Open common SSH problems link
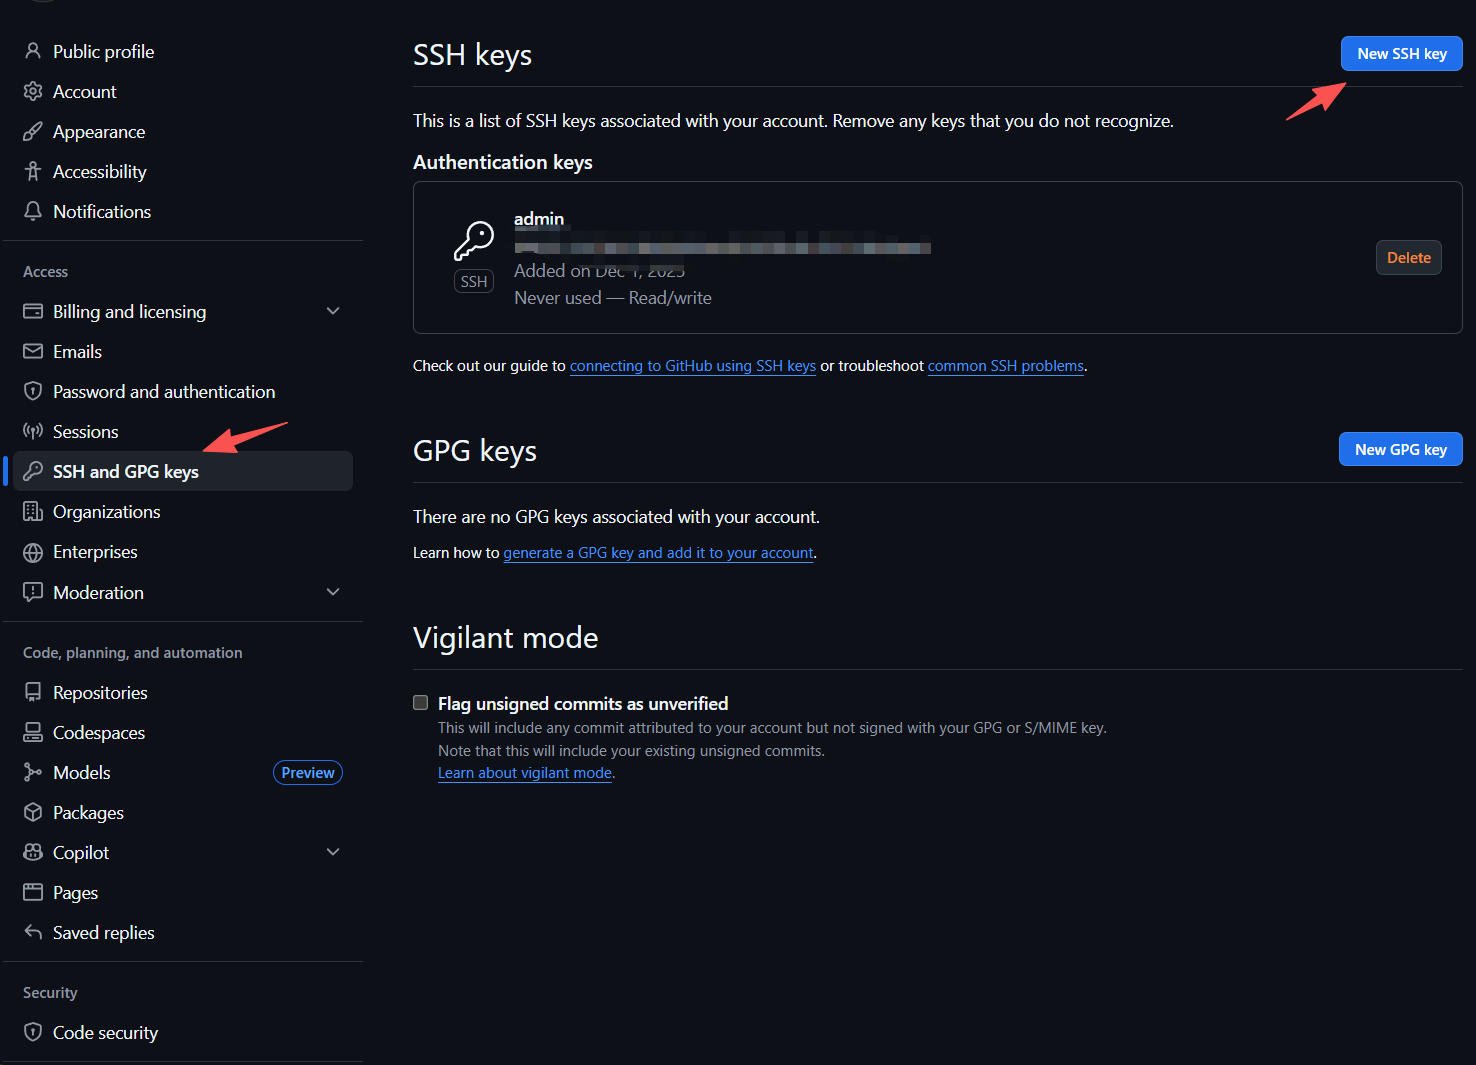Viewport: 1476px width, 1065px height. (x=1006, y=365)
